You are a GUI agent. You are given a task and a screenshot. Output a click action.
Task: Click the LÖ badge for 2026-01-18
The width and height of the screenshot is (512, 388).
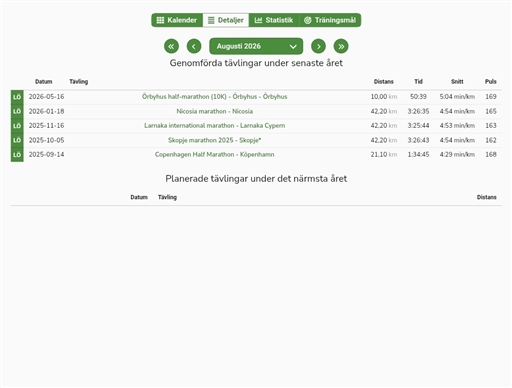(x=17, y=111)
